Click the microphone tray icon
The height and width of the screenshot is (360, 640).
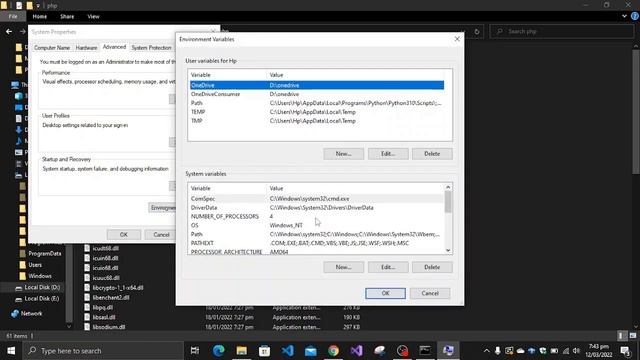pyautogui.click(x=498, y=351)
